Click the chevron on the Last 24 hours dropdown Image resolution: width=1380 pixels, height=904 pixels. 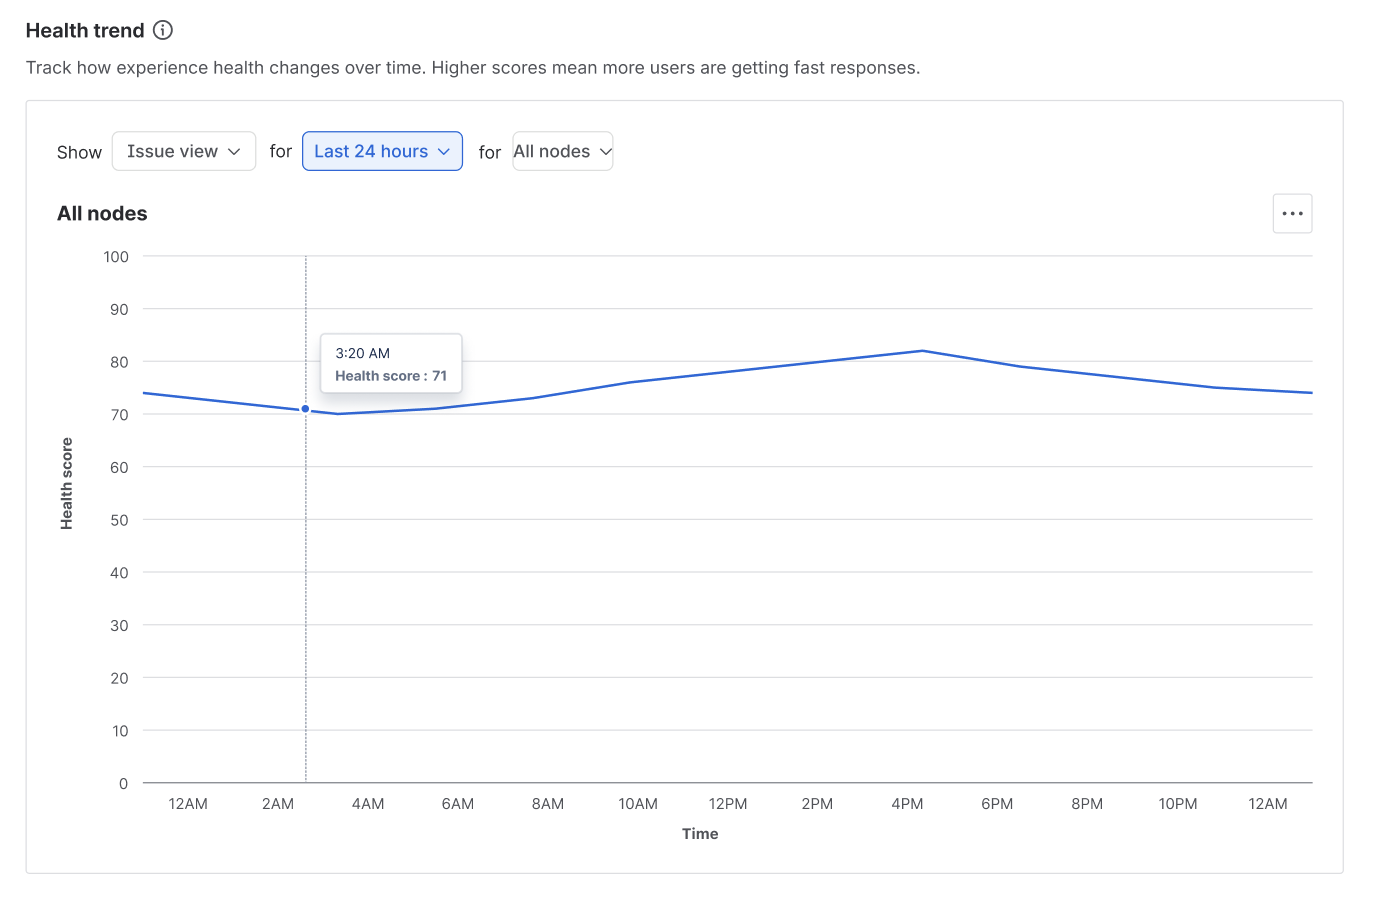coord(444,151)
